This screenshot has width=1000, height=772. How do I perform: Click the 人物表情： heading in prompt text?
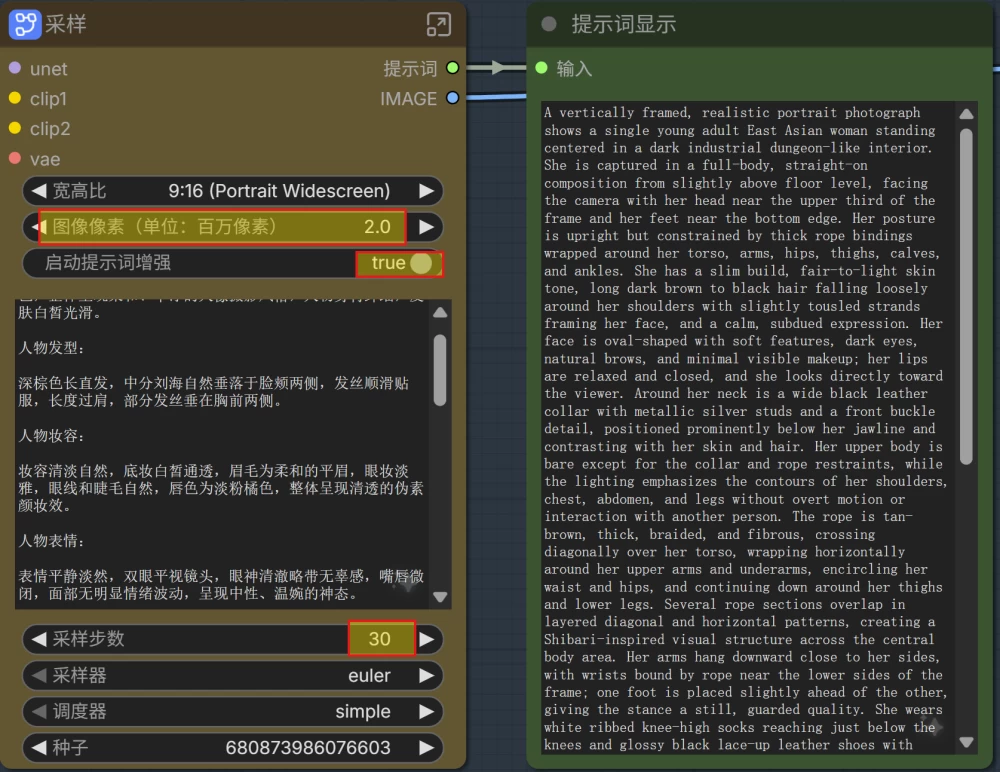tap(52, 541)
